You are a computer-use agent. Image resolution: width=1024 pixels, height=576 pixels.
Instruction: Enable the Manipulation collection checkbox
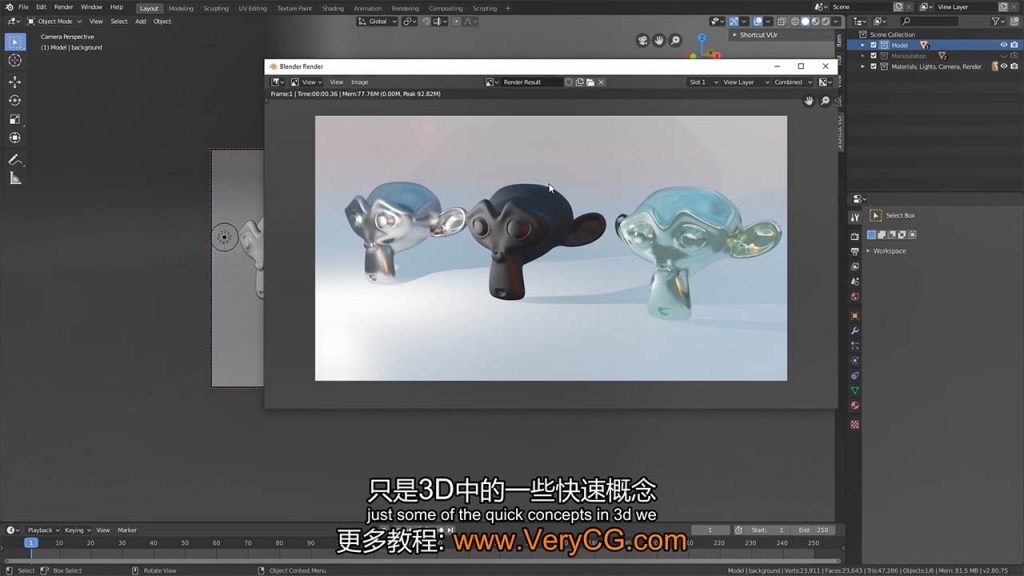874,56
